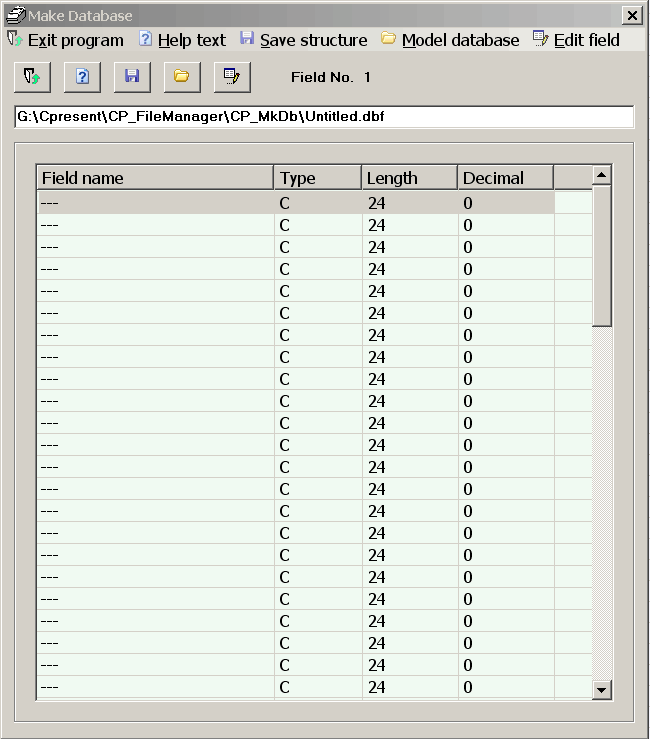The image size is (650, 739).
Task: Click the Edit field pencil icon button
Action: click(x=231, y=77)
